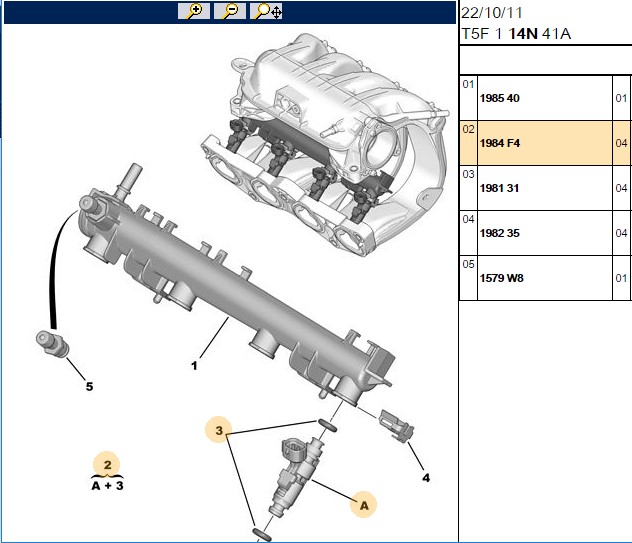632x543 pixels.
Task: Click highlighted callout 3 for O-rings
Action: [x=218, y=430]
